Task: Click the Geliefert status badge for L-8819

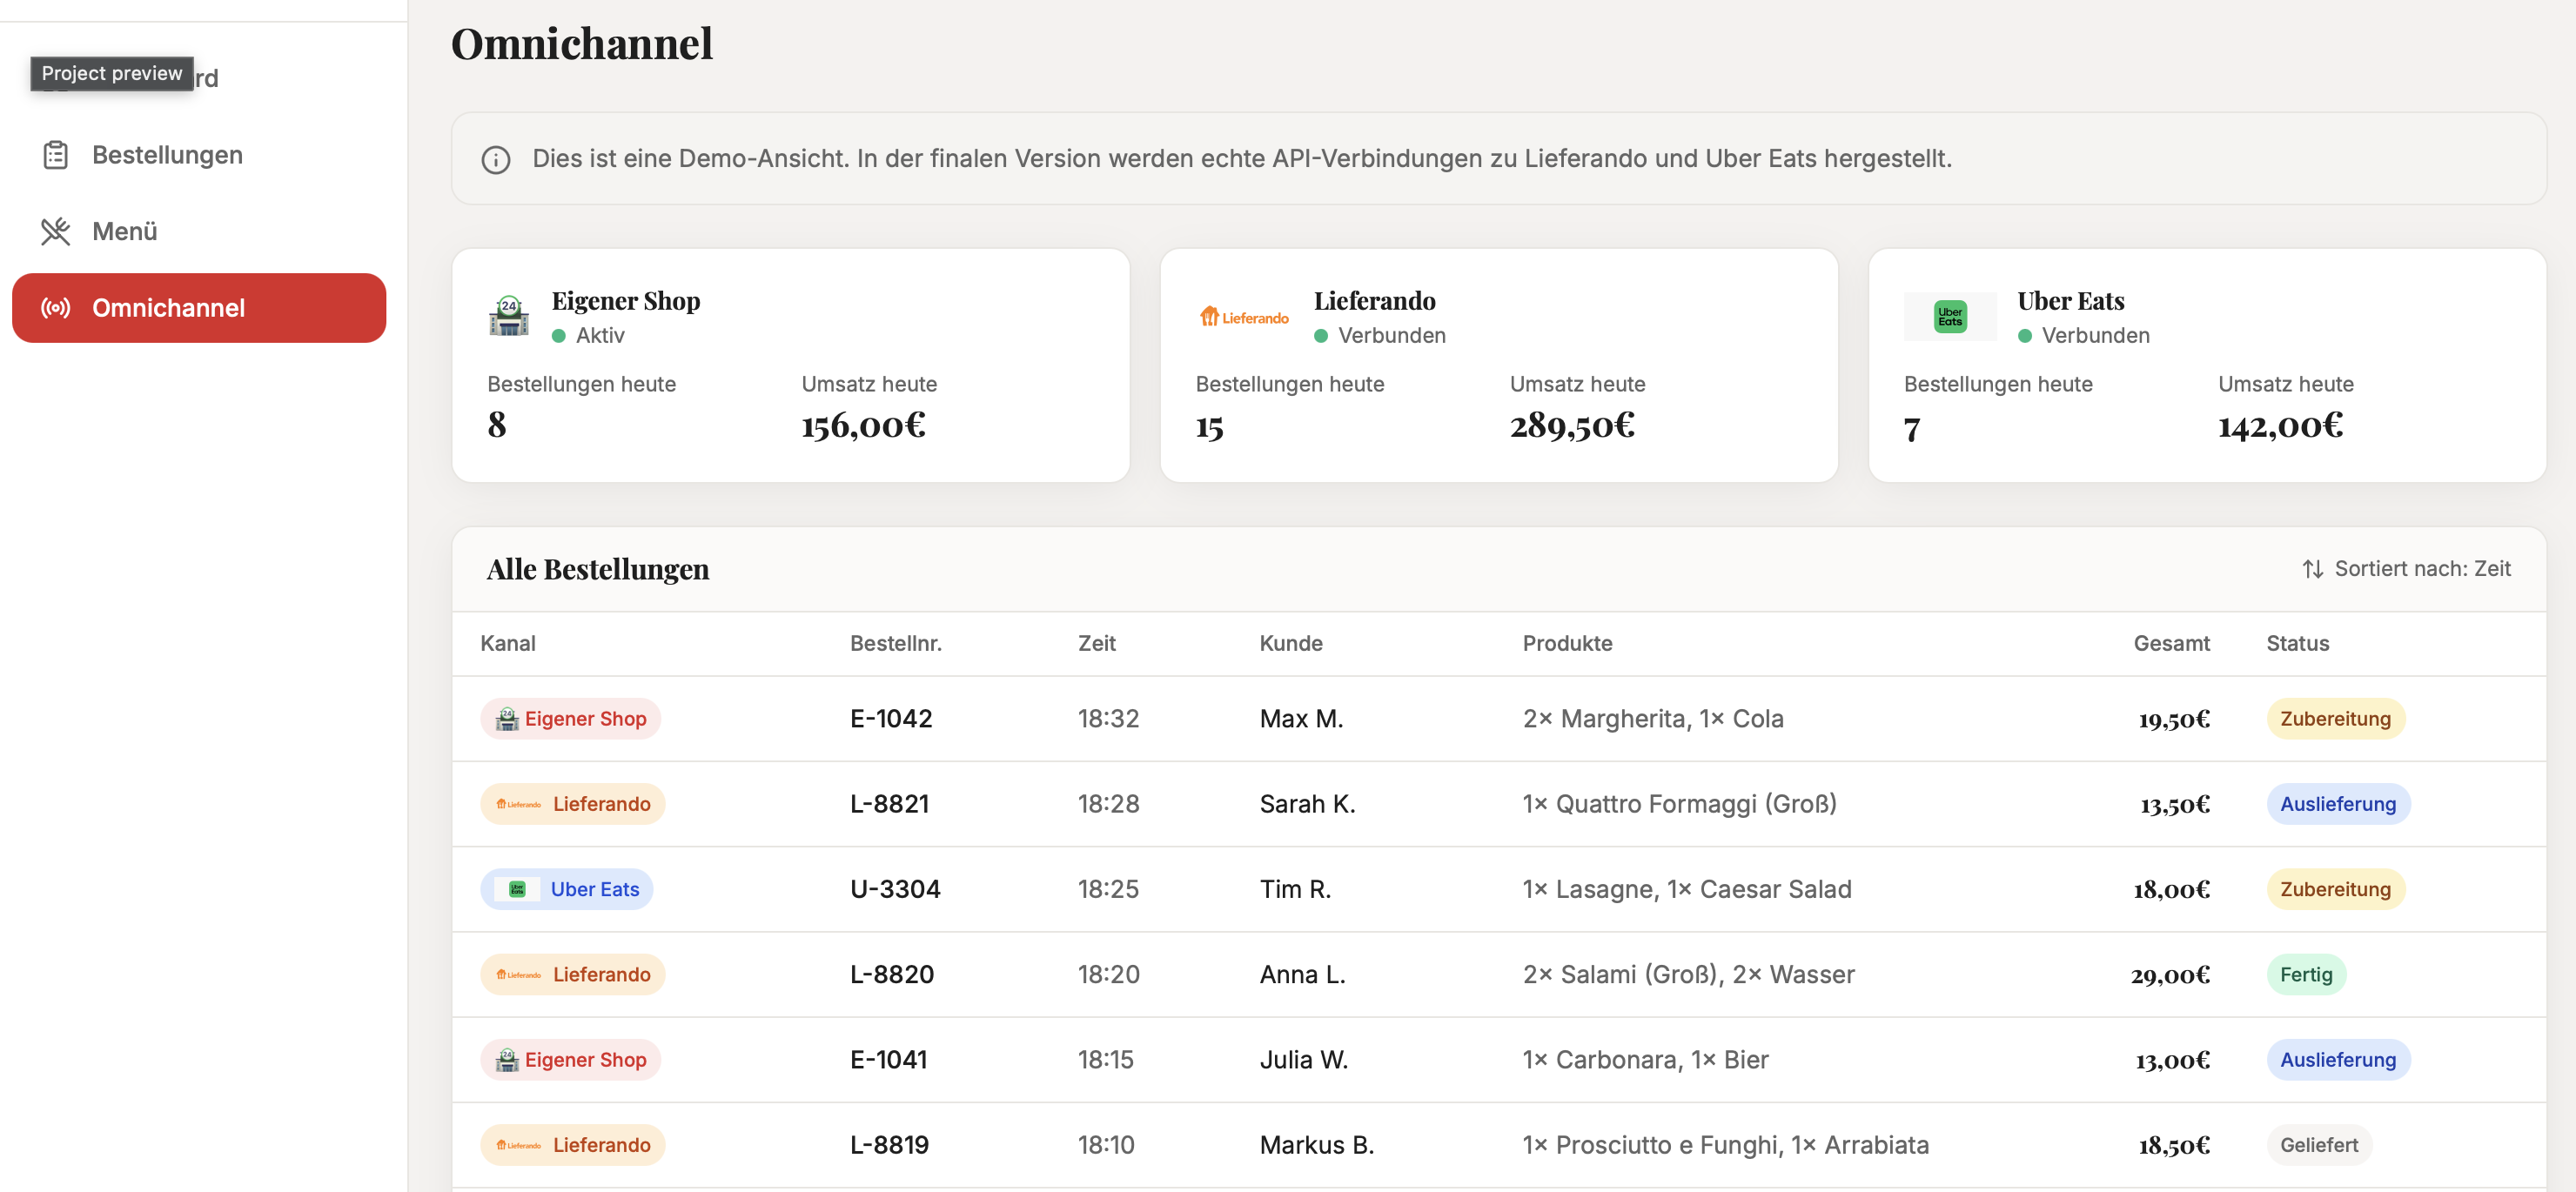Action: click(x=2318, y=1145)
